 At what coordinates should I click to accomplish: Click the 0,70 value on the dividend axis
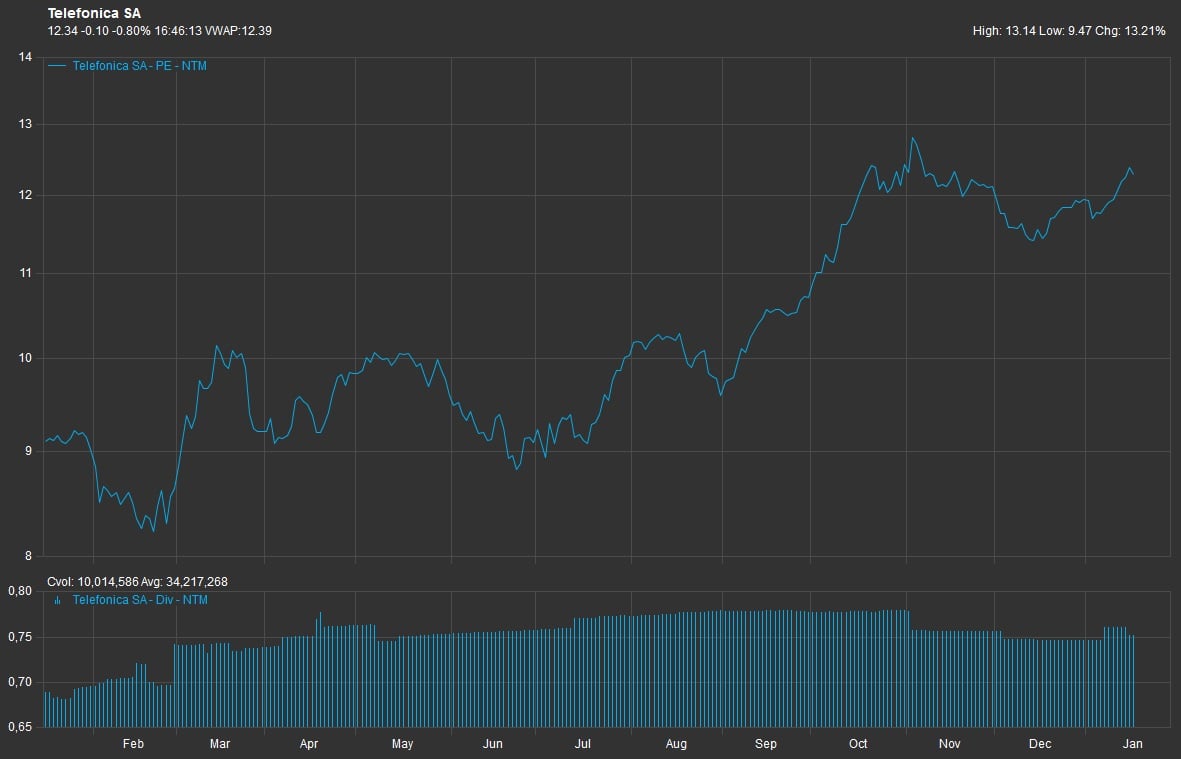tap(20, 682)
